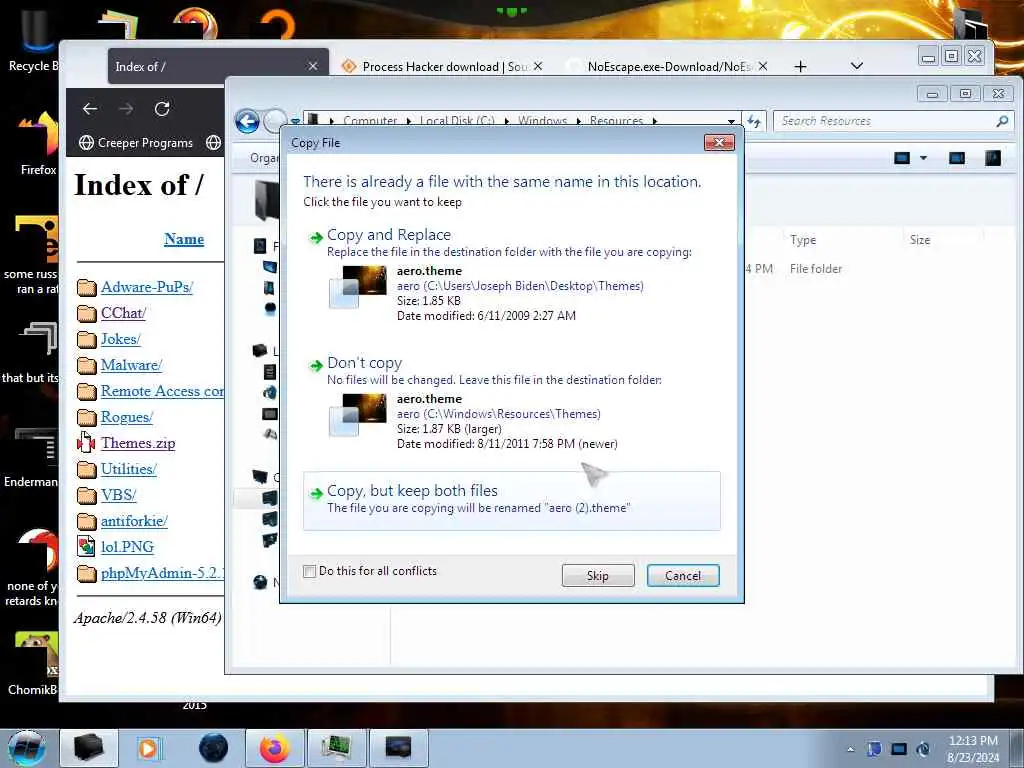Viewport: 1024px width, 768px height.
Task: Open the lol.PNG image link
Action: (x=127, y=547)
